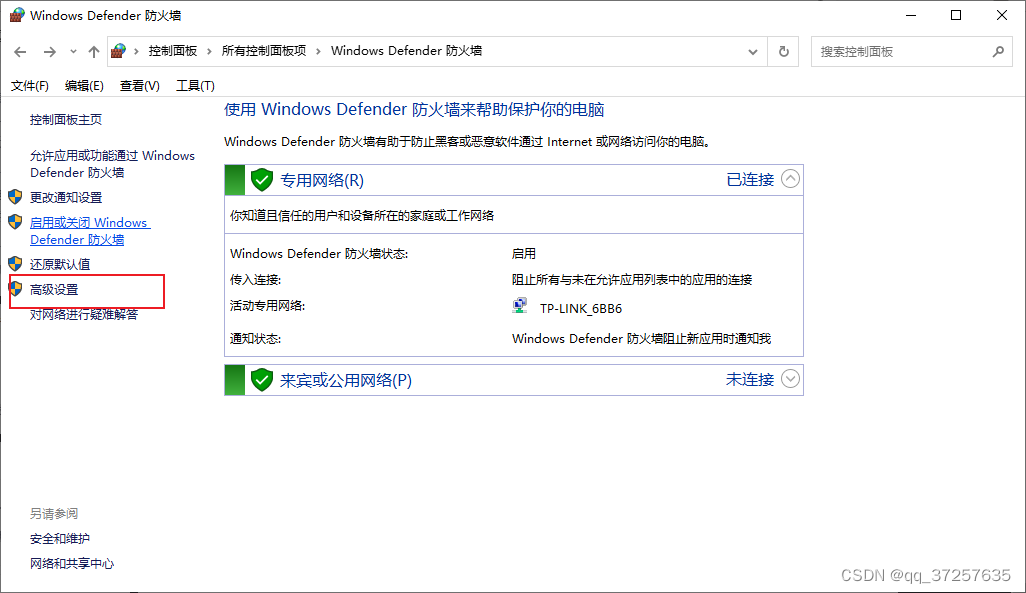Open recent locations dropdown arrow
This screenshot has height=593, width=1026.
(x=73, y=52)
